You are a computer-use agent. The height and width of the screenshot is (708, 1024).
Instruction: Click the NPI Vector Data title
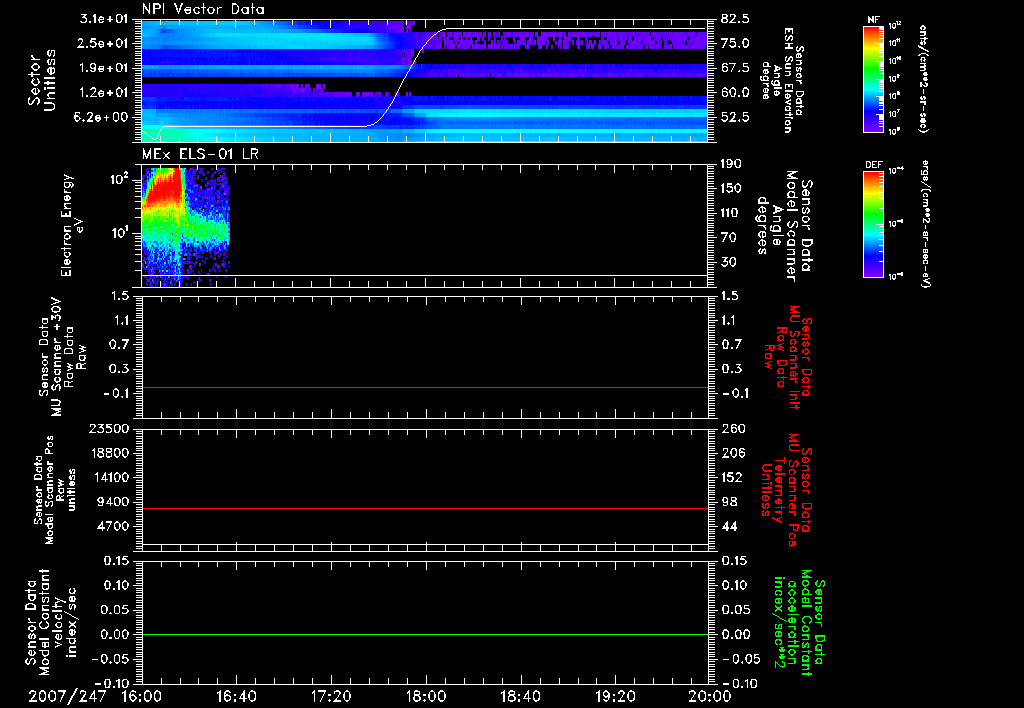click(203, 9)
